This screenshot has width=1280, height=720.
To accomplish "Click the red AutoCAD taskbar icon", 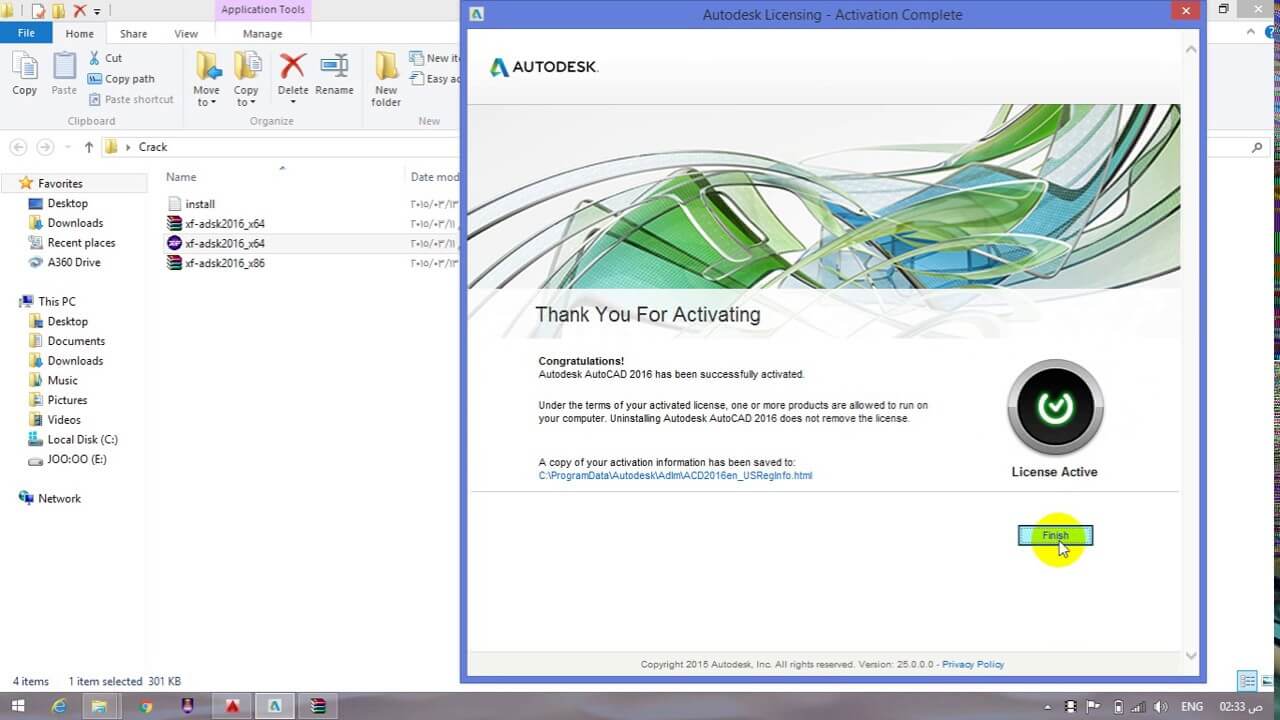I will (232, 706).
